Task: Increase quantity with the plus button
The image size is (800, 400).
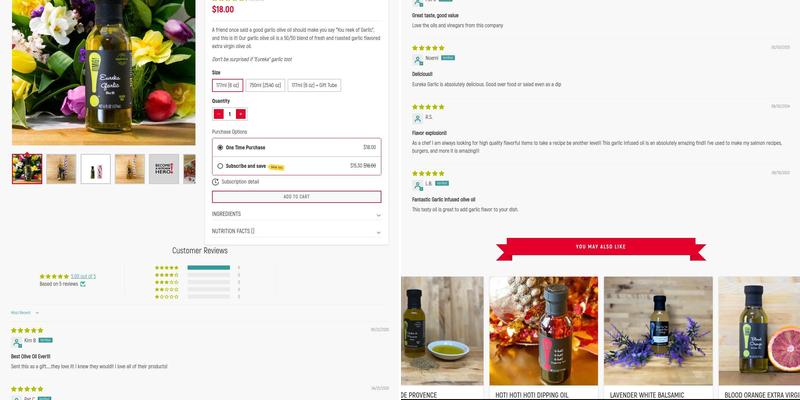Action: [240, 114]
